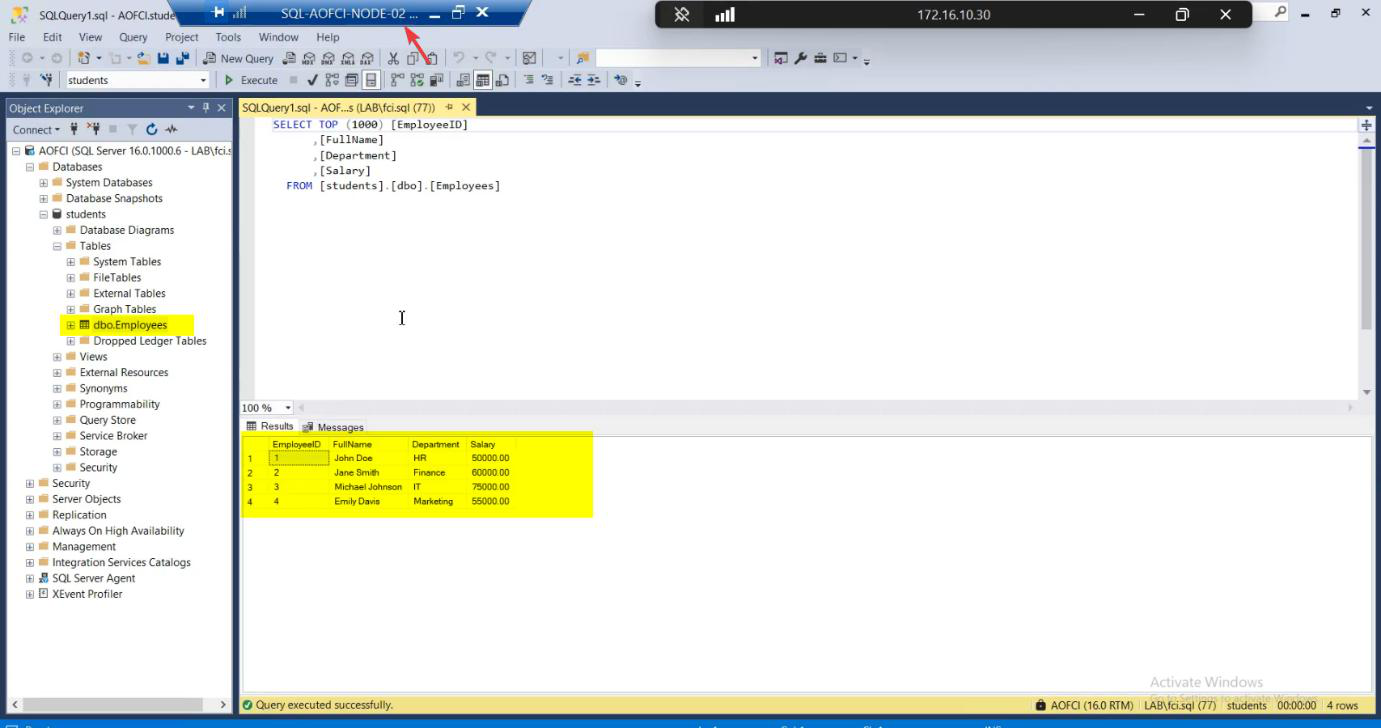This screenshot has height=728, width=1381.
Task: Toggle Include Client Statistics icon
Action: (436, 80)
